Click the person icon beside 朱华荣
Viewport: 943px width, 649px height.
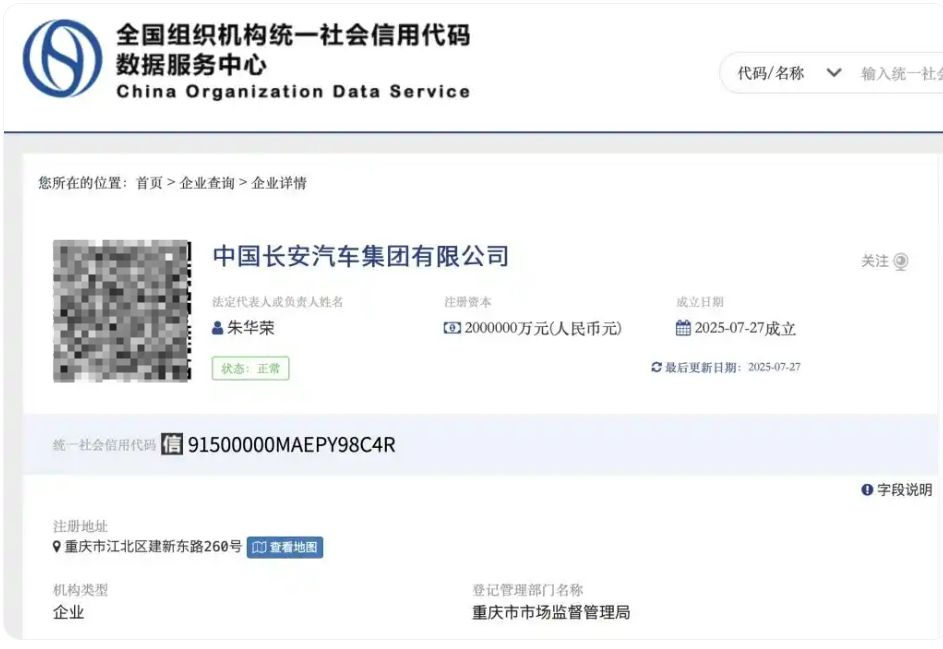click(x=218, y=328)
